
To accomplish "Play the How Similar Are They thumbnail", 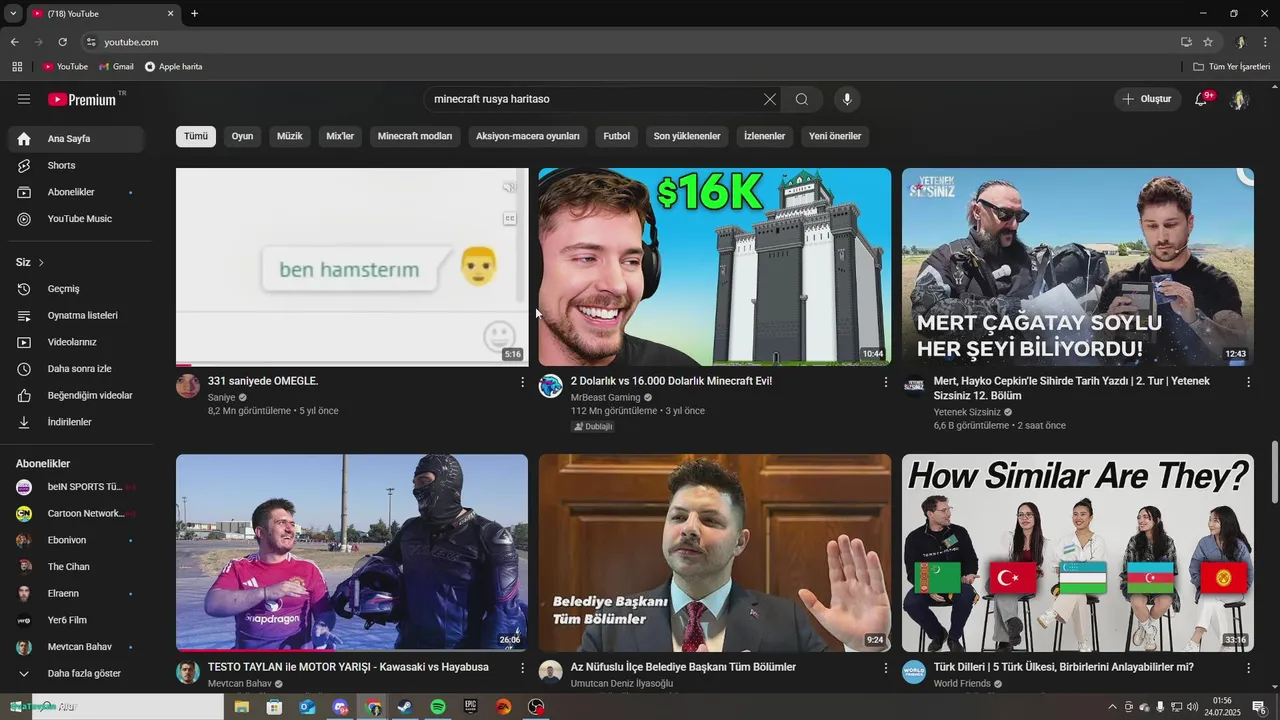I will 1078,553.
